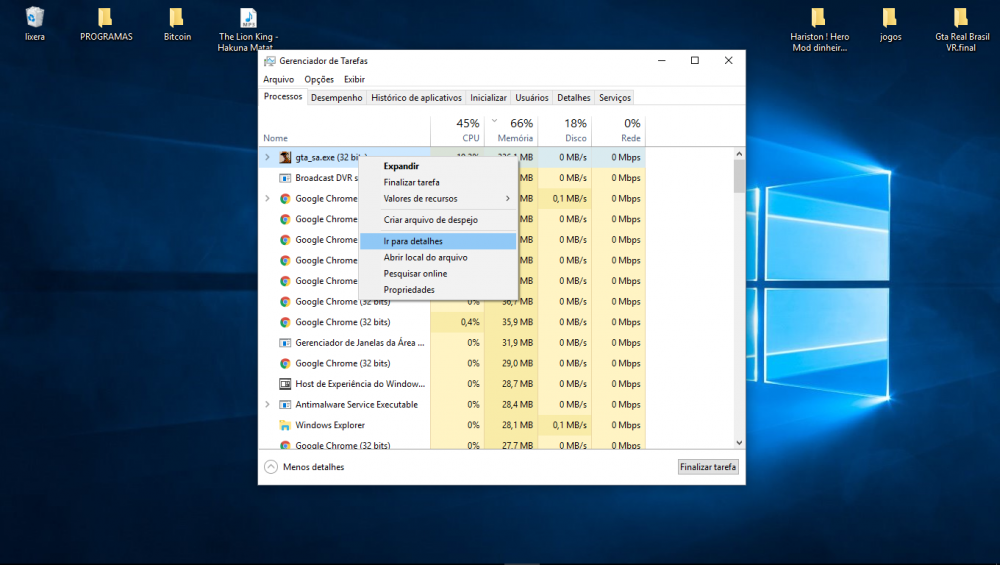Screen dimensions: 1000x565
Task: Open the Opções menu
Action: point(319,79)
